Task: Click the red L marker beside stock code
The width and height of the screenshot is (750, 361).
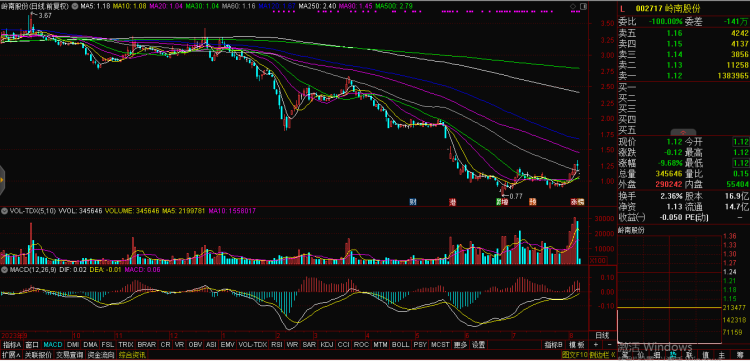Action: (x=623, y=8)
